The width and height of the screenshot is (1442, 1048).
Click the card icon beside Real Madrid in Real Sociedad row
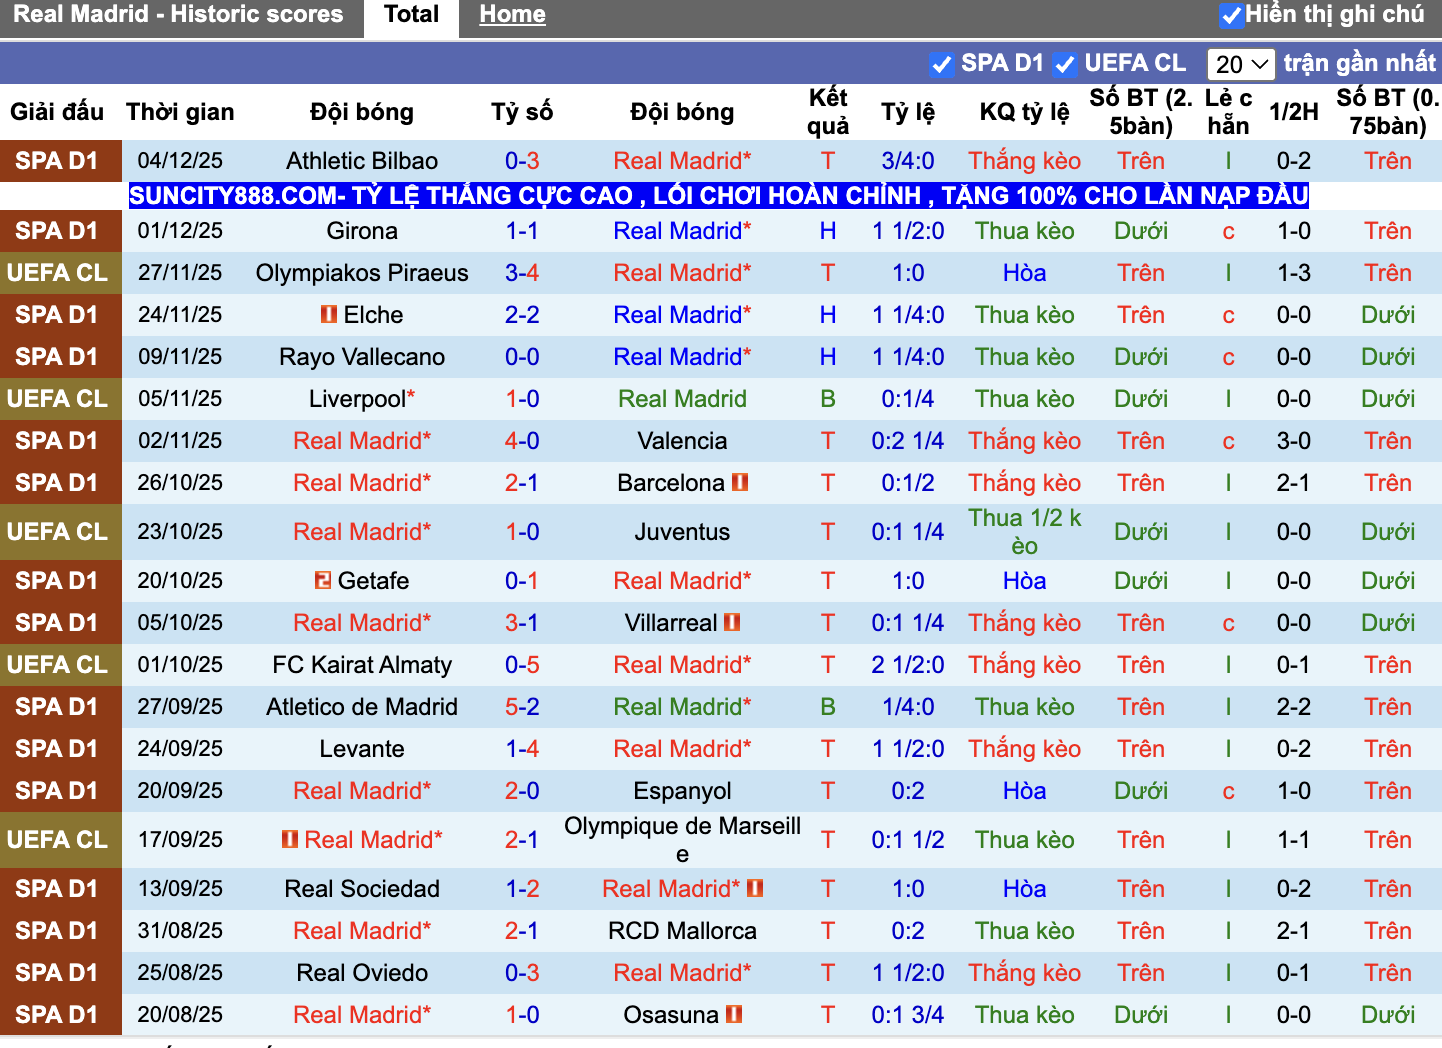[756, 888]
